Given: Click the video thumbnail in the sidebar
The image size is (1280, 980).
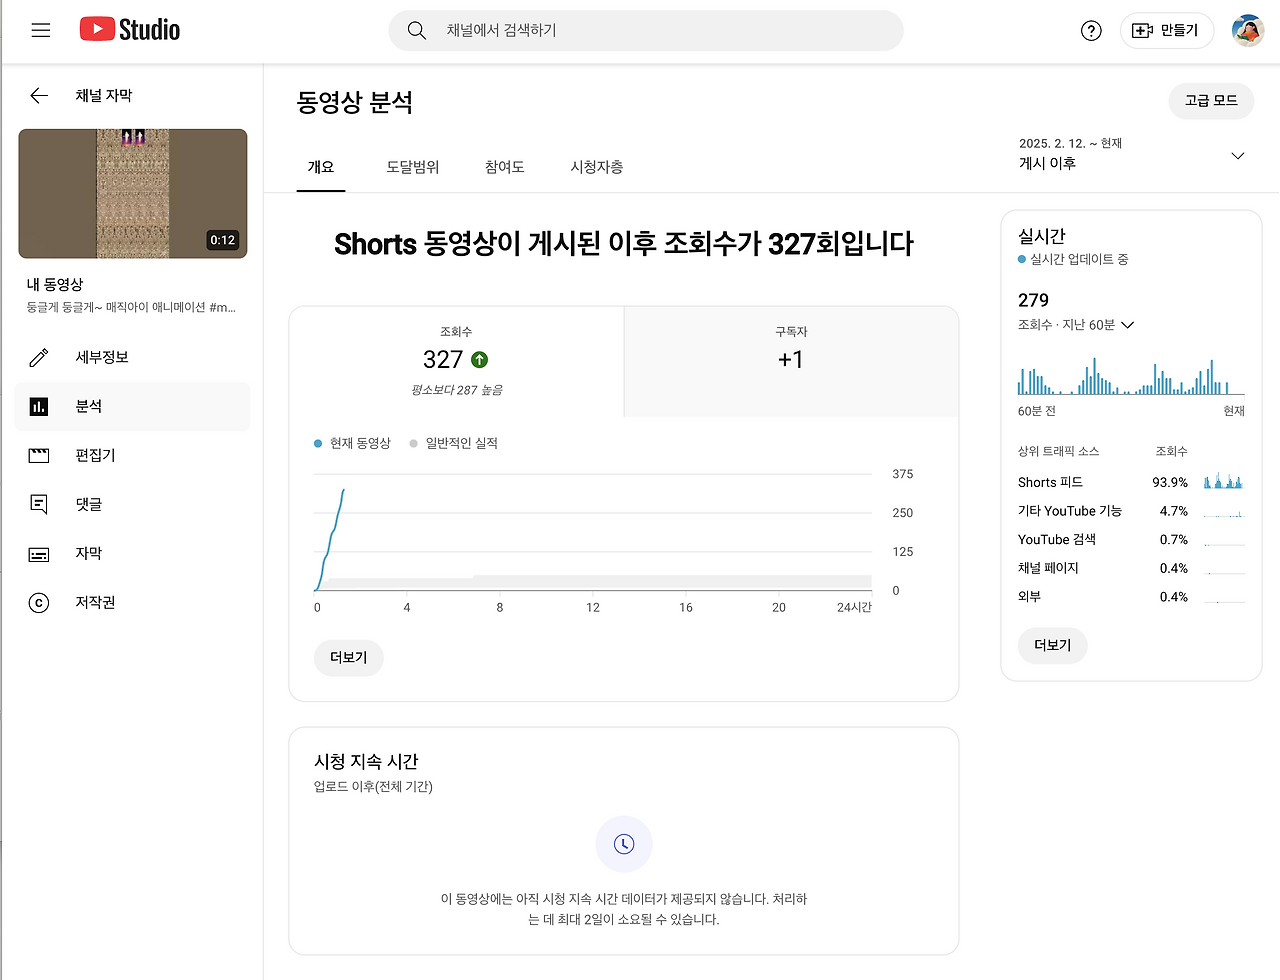Looking at the screenshot, I should [132, 193].
